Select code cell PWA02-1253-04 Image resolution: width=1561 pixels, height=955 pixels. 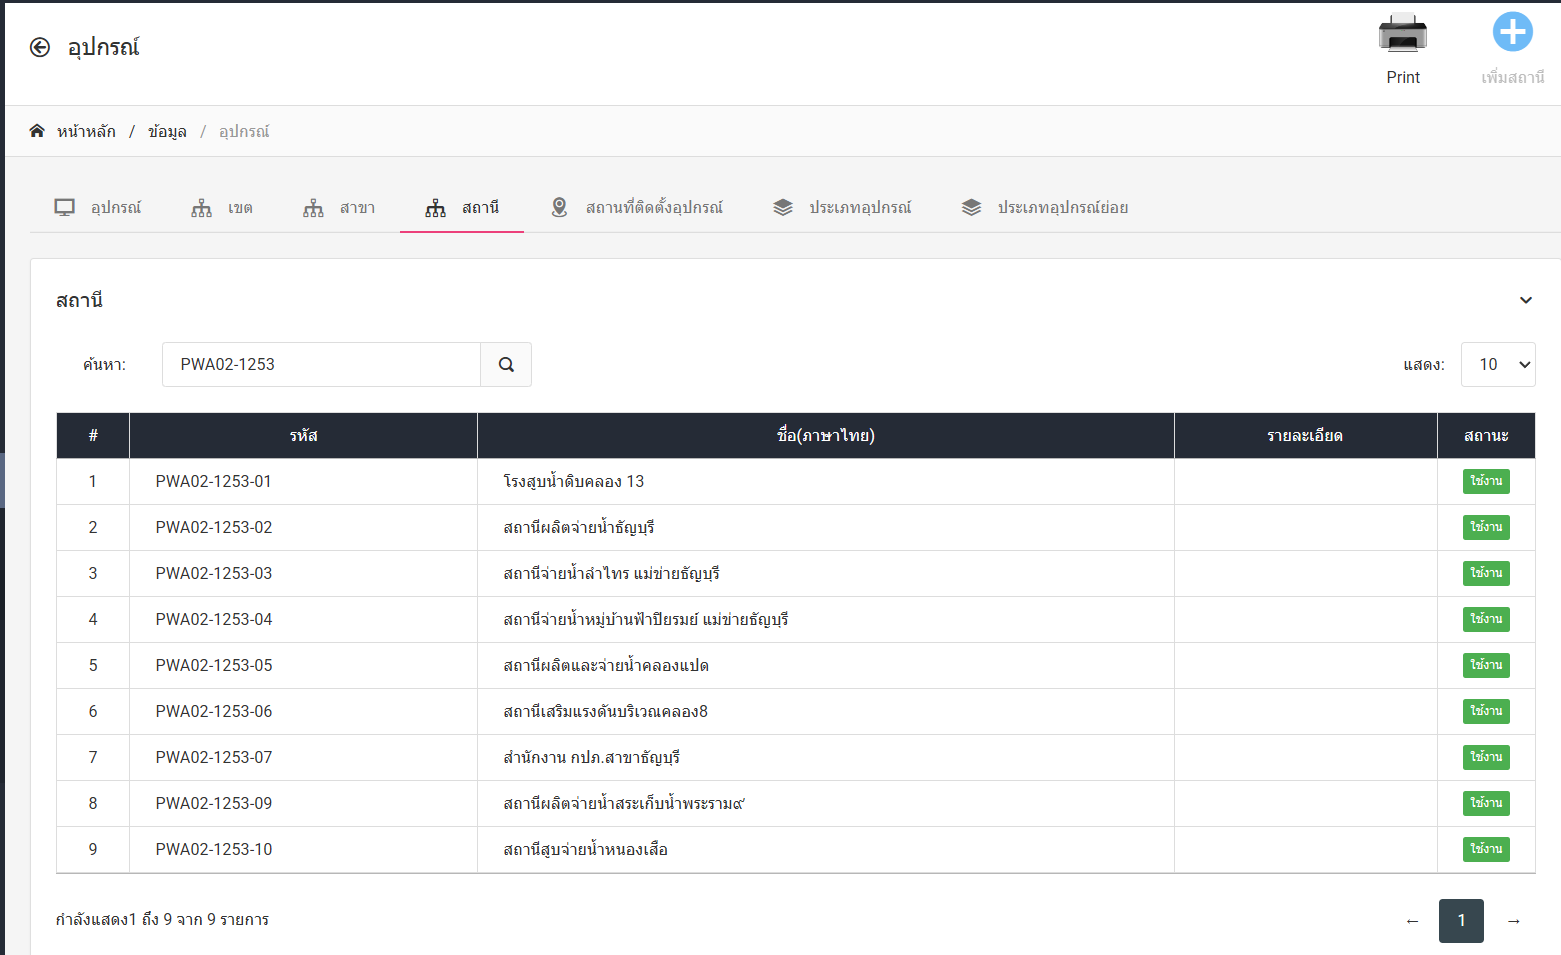303,620
